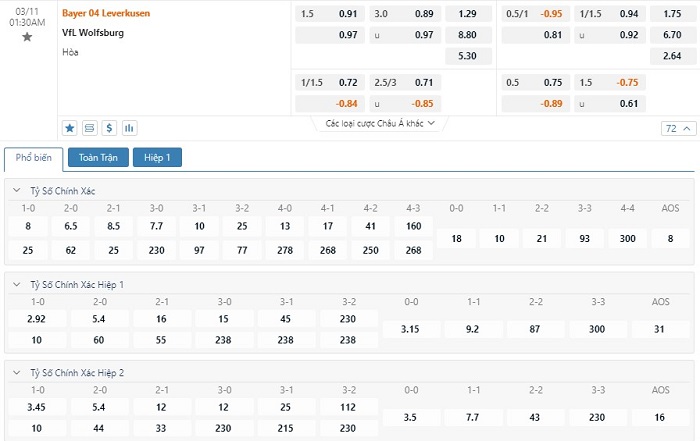
Task: Select full-time 4-4 odds 300
Action: click(626, 238)
